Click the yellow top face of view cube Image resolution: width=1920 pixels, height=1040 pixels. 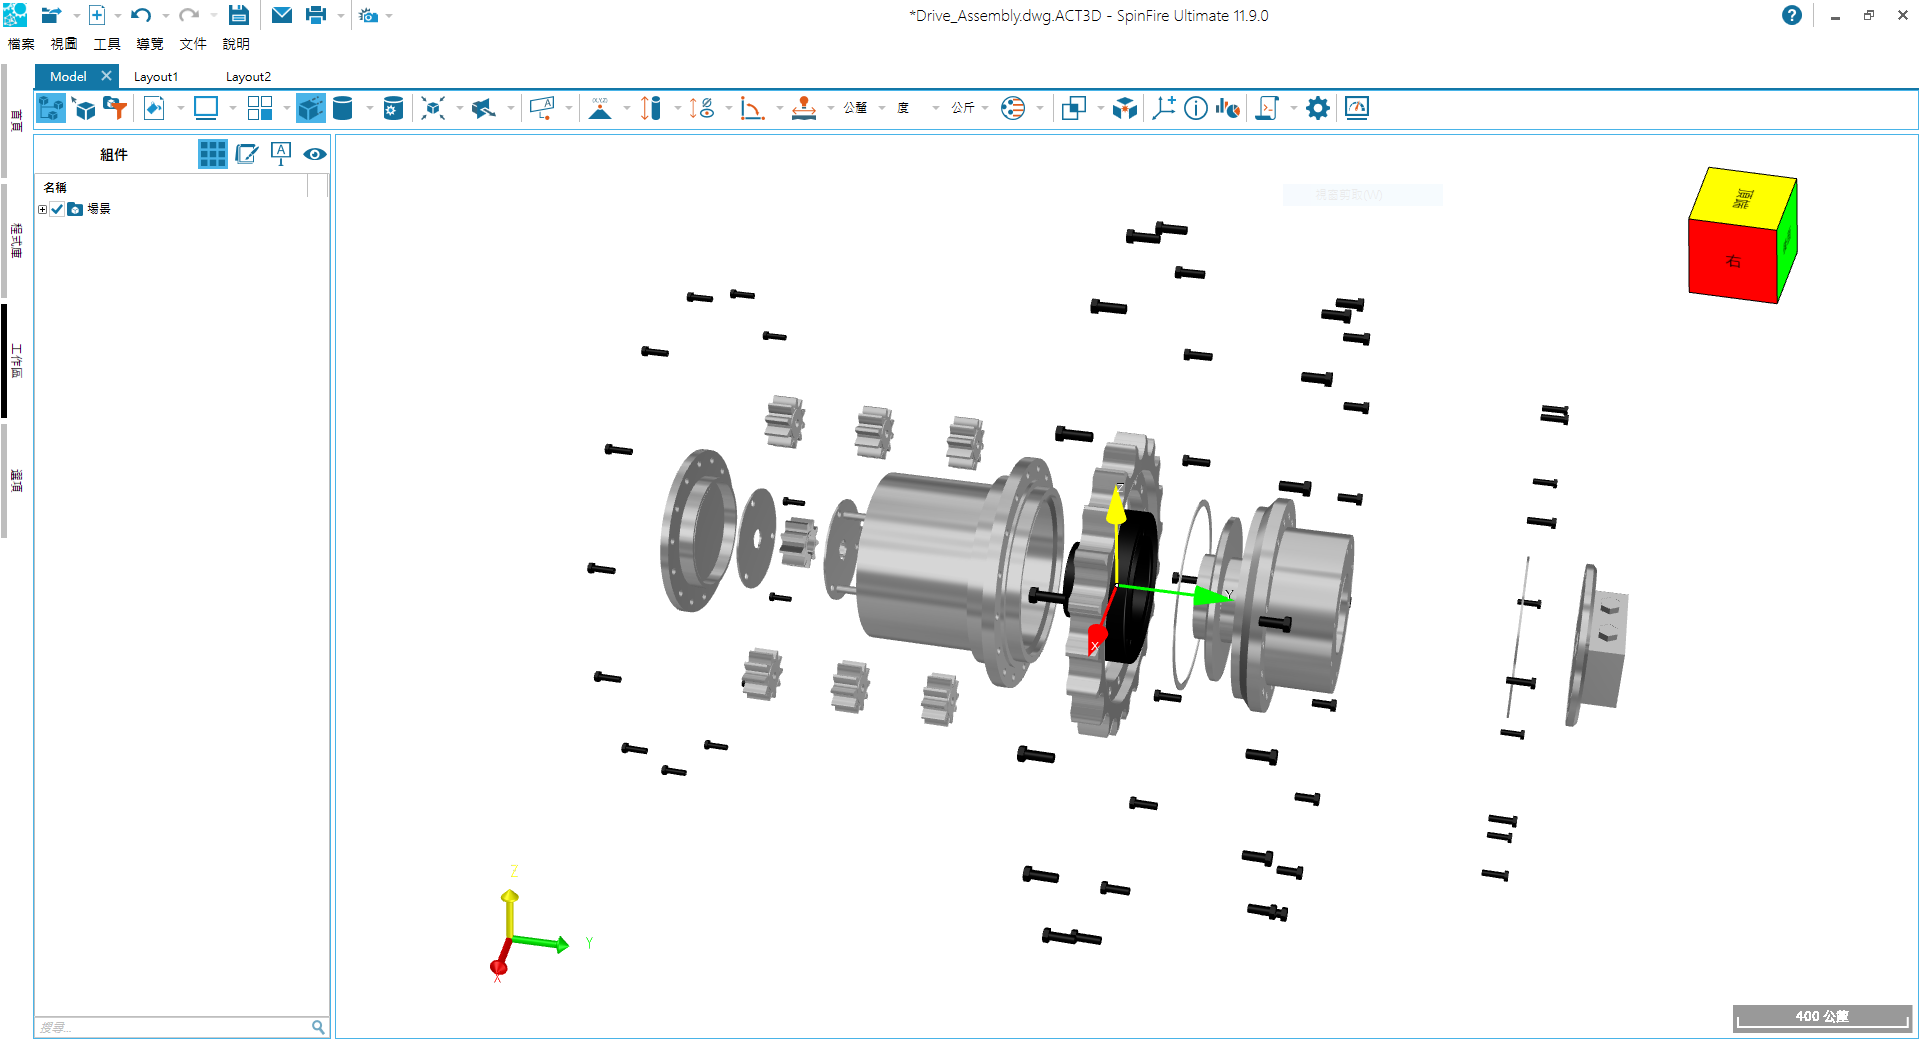point(1742,197)
